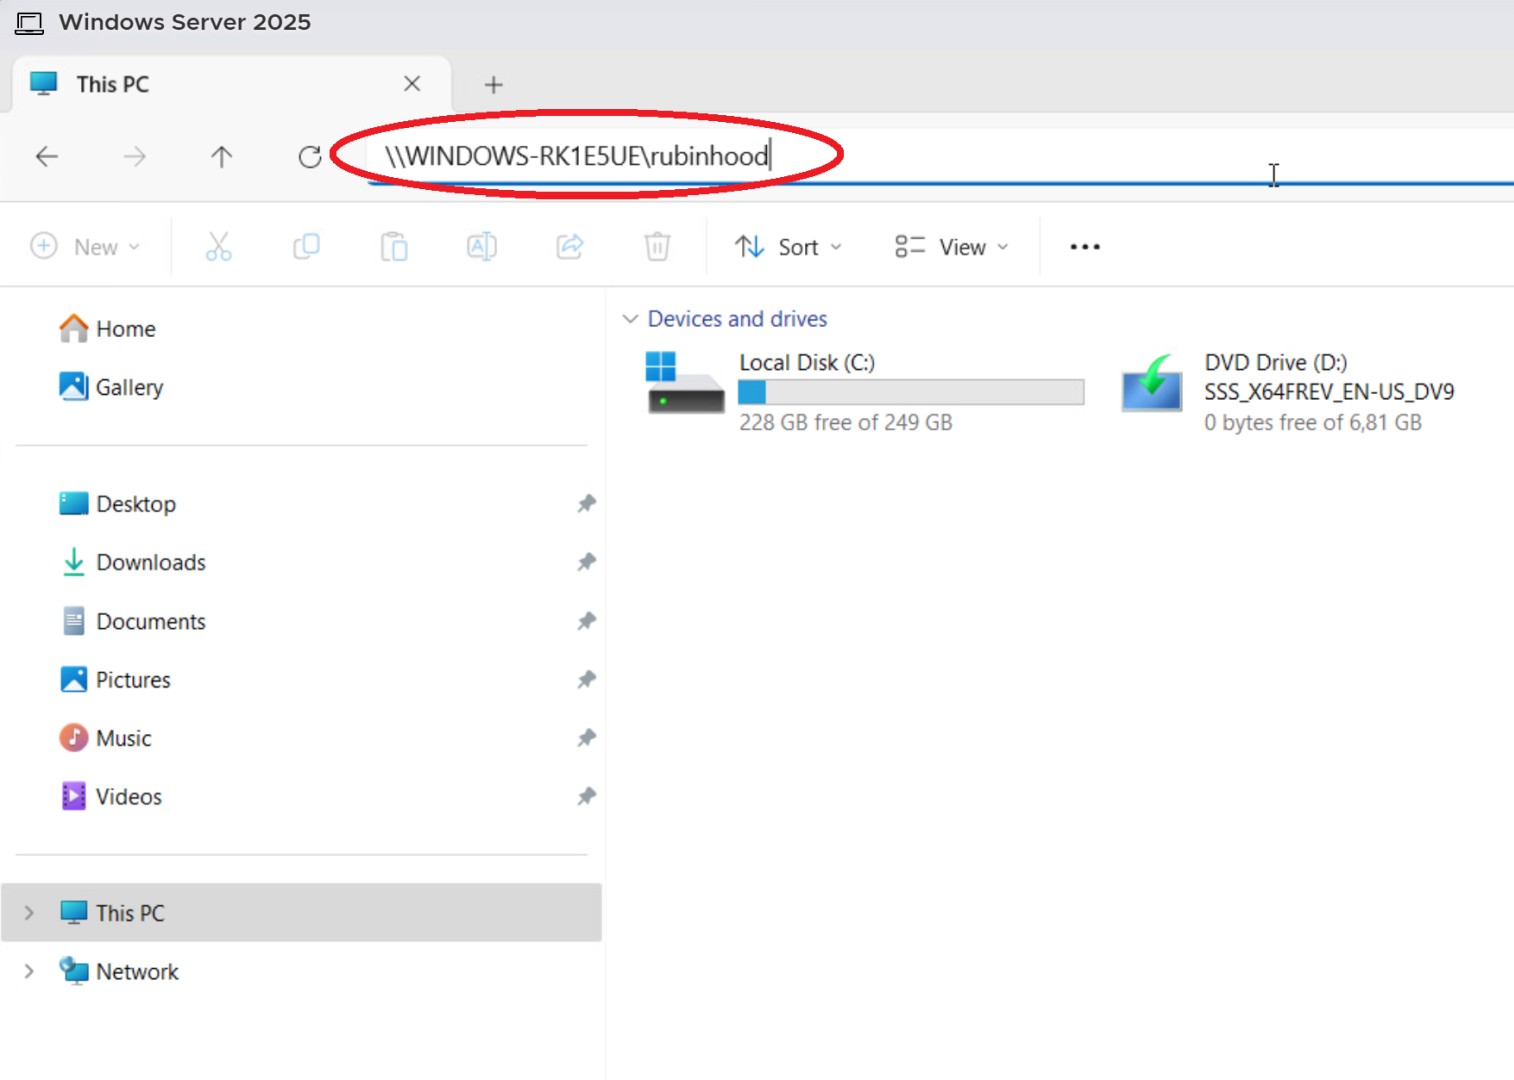The width and height of the screenshot is (1514, 1080).
Task: Switch to the This PC tab
Action: pos(231,84)
